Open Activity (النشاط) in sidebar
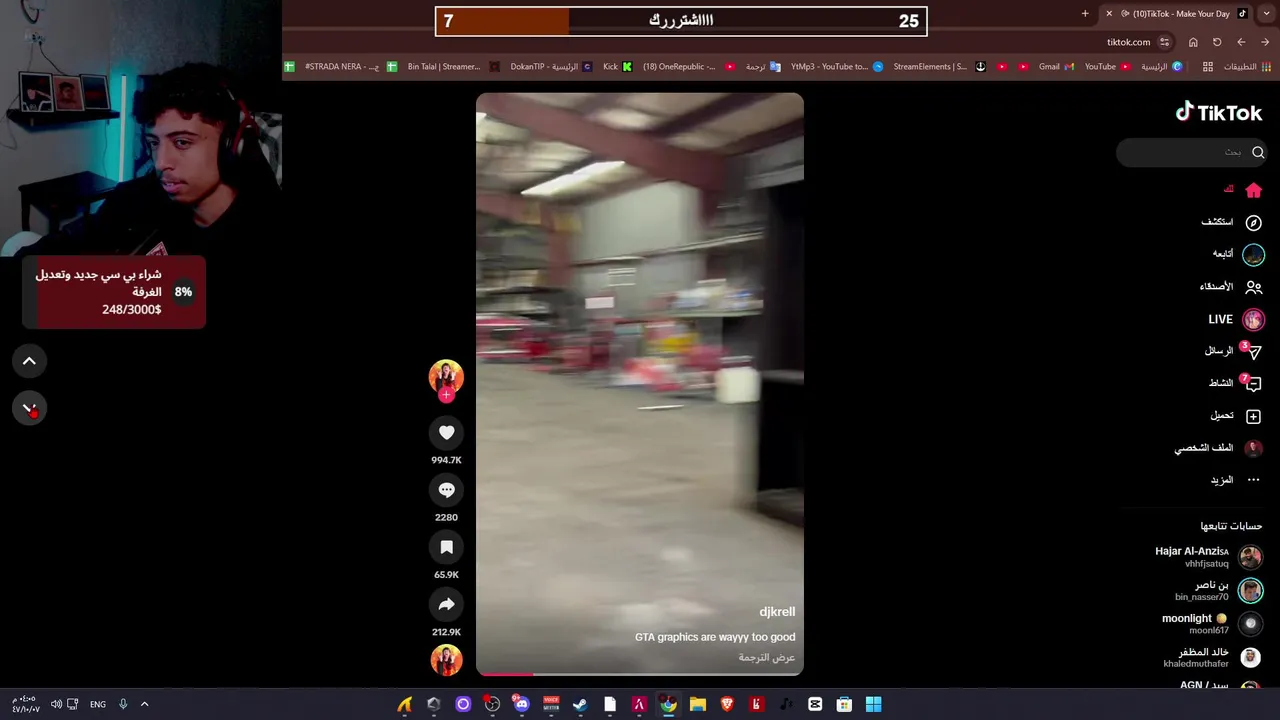 click(1235, 383)
